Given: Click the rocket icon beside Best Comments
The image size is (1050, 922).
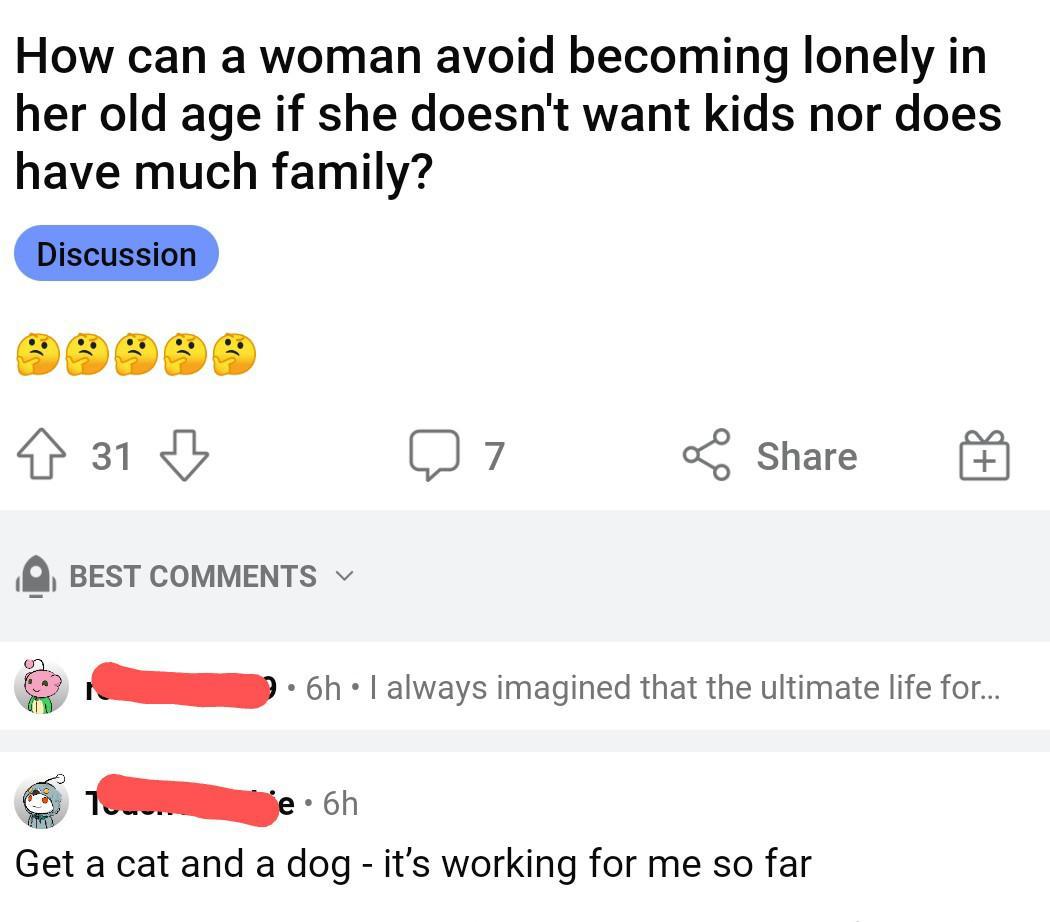Looking at the screenshot, I should tap(36, 577).
